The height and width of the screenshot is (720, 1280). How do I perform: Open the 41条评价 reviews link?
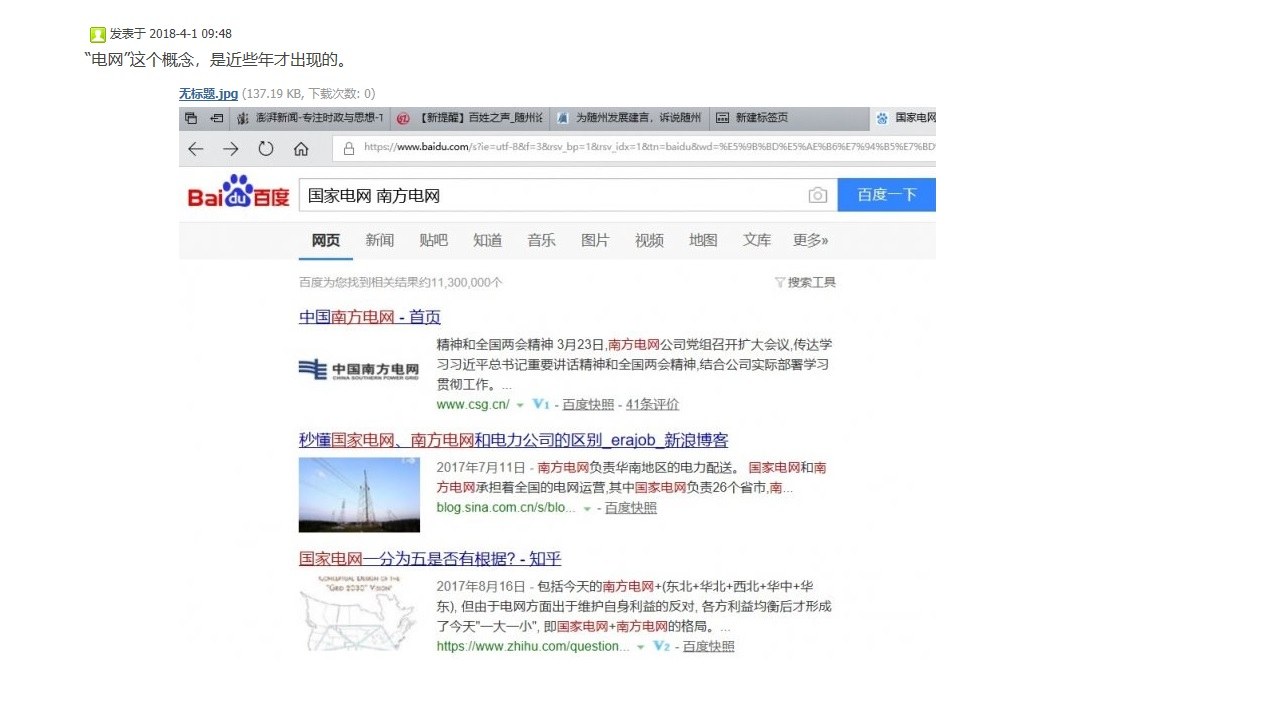point(653,404)
